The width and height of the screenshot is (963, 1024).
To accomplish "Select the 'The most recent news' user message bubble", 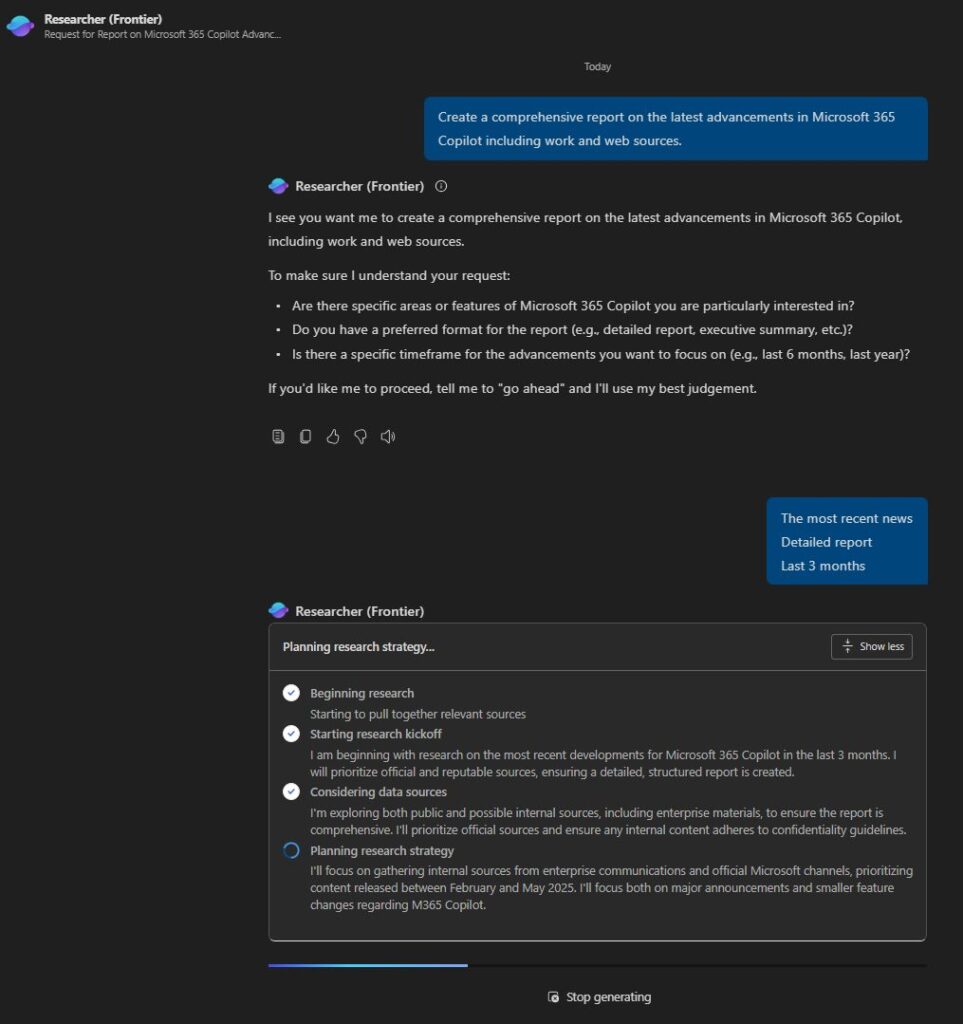I will [x=847, y=541].
